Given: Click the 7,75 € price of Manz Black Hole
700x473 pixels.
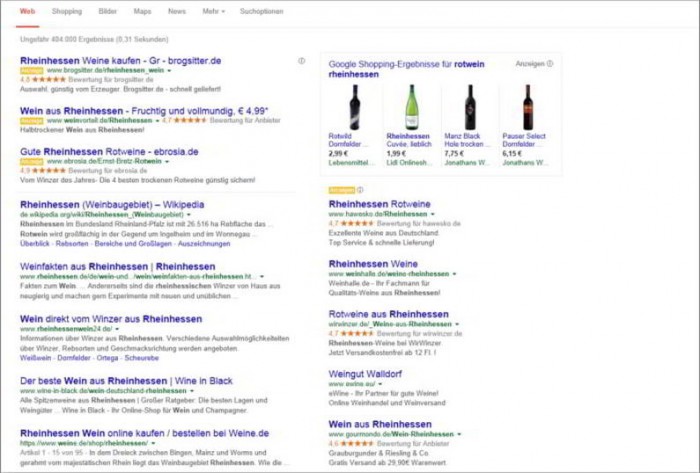Looking at the screenshot, I should (454, 154).
